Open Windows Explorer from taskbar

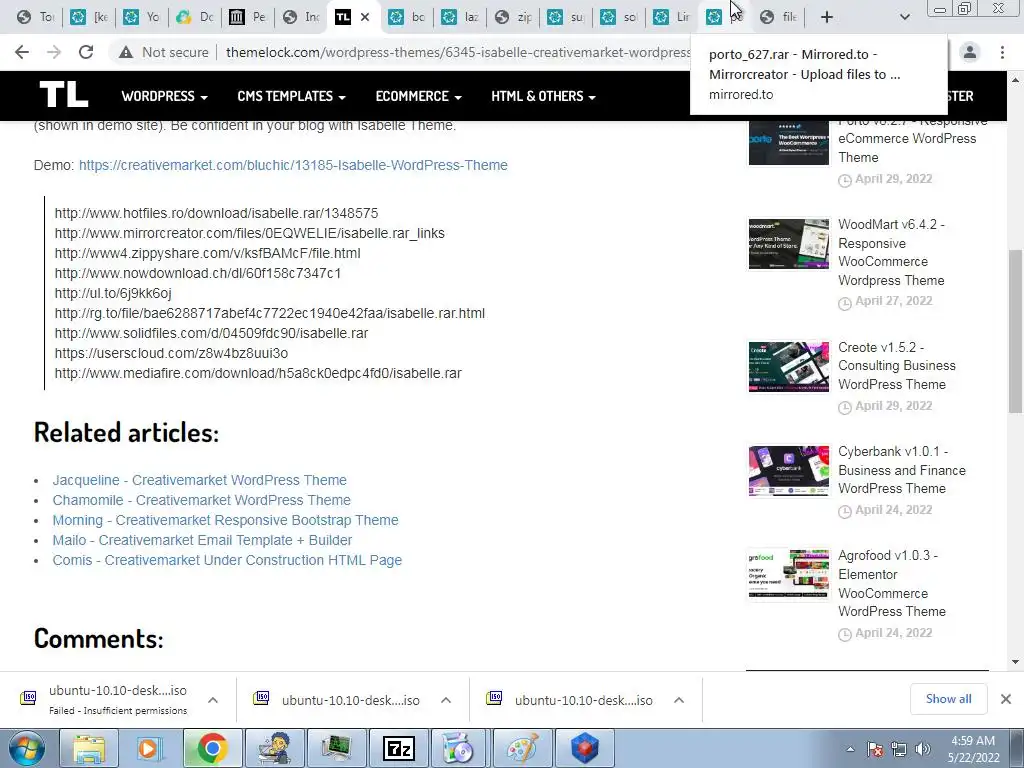click(89, 748)
